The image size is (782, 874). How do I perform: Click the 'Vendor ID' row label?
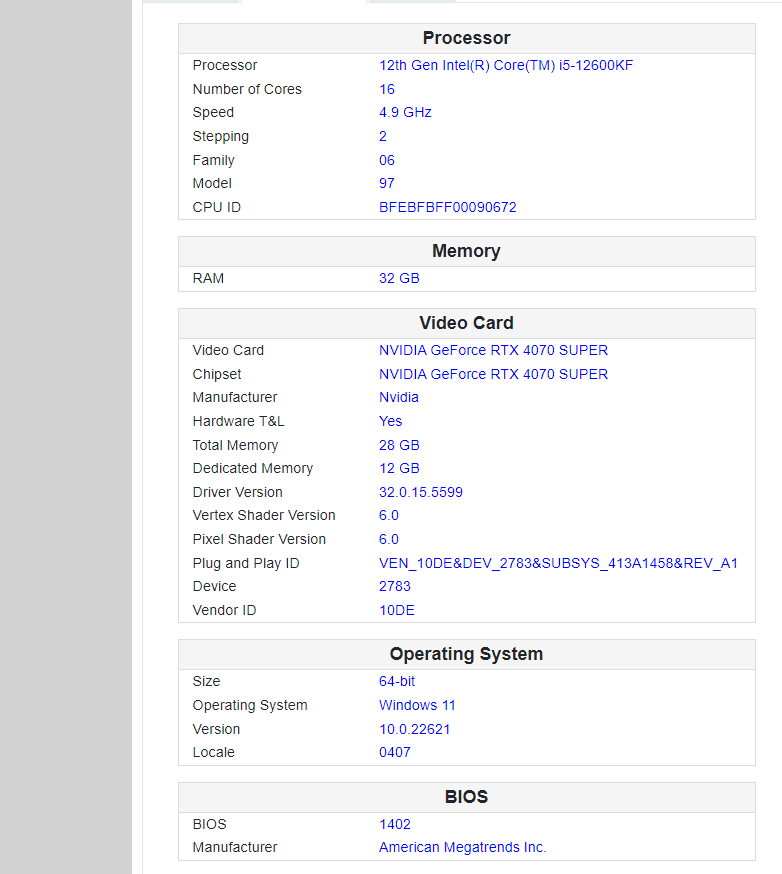tap(224, 610)
